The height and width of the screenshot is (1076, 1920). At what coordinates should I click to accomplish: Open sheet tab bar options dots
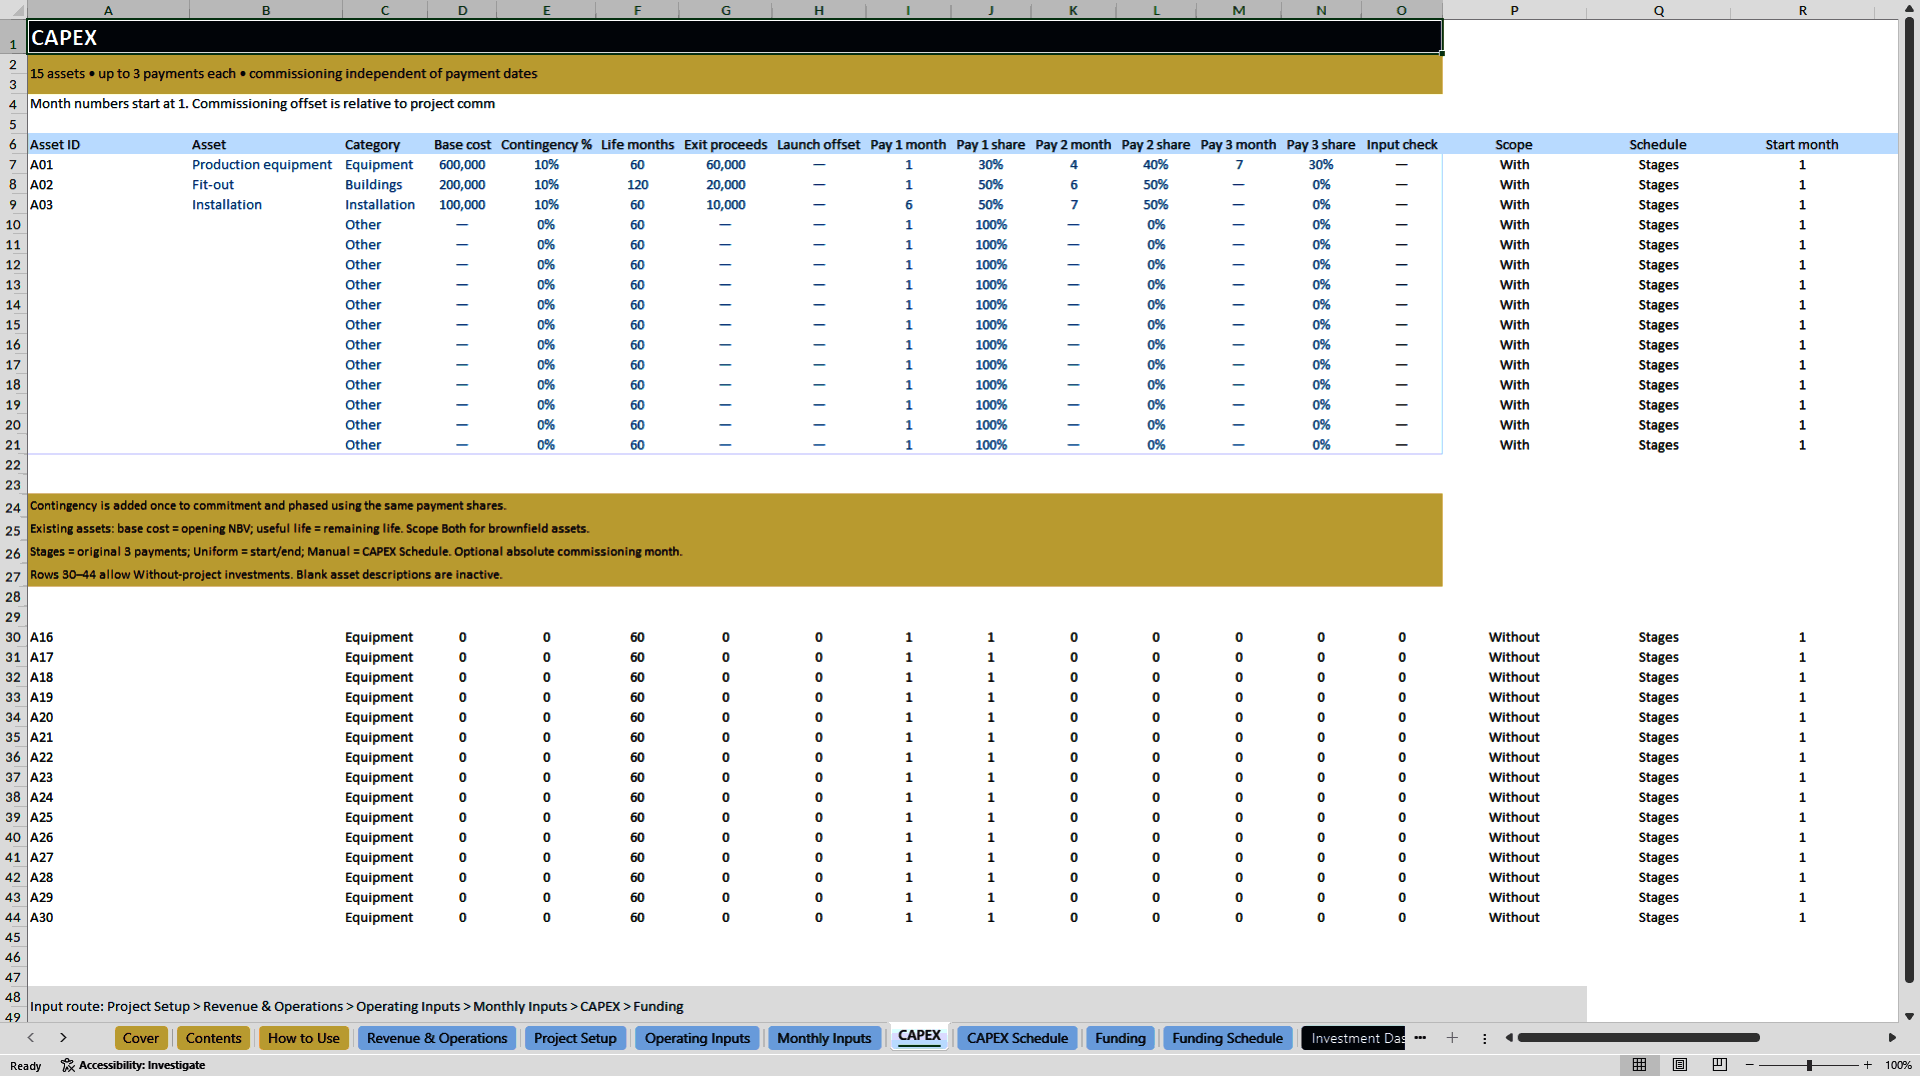(x=1485, y=1038)
